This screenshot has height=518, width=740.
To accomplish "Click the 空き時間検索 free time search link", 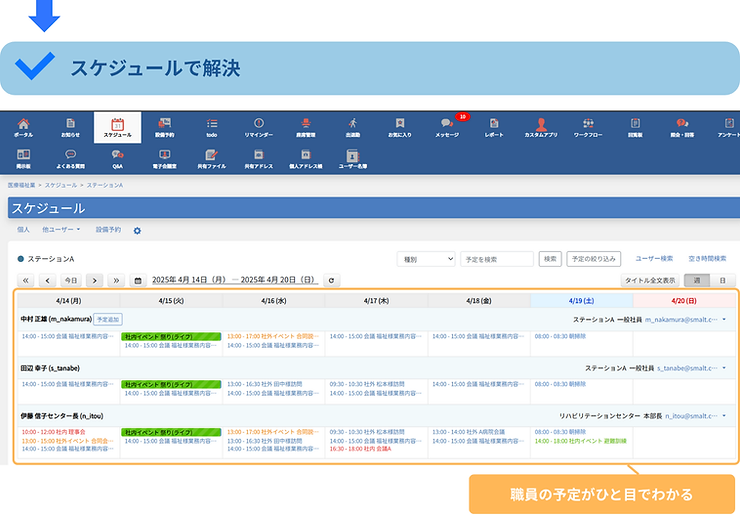I will pos(708,258).
